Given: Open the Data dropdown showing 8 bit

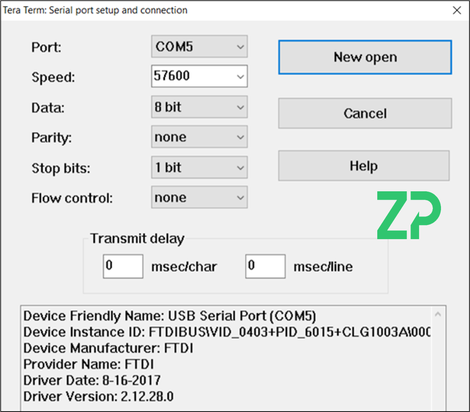Looking at the screenshot, I should tap(199, 107).
